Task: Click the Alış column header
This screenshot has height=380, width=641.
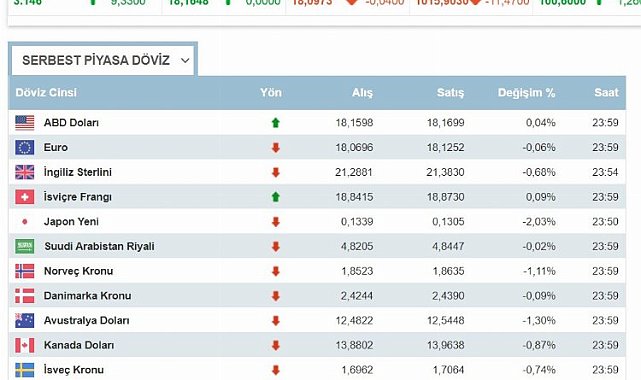Action: [x=362, y=93]
